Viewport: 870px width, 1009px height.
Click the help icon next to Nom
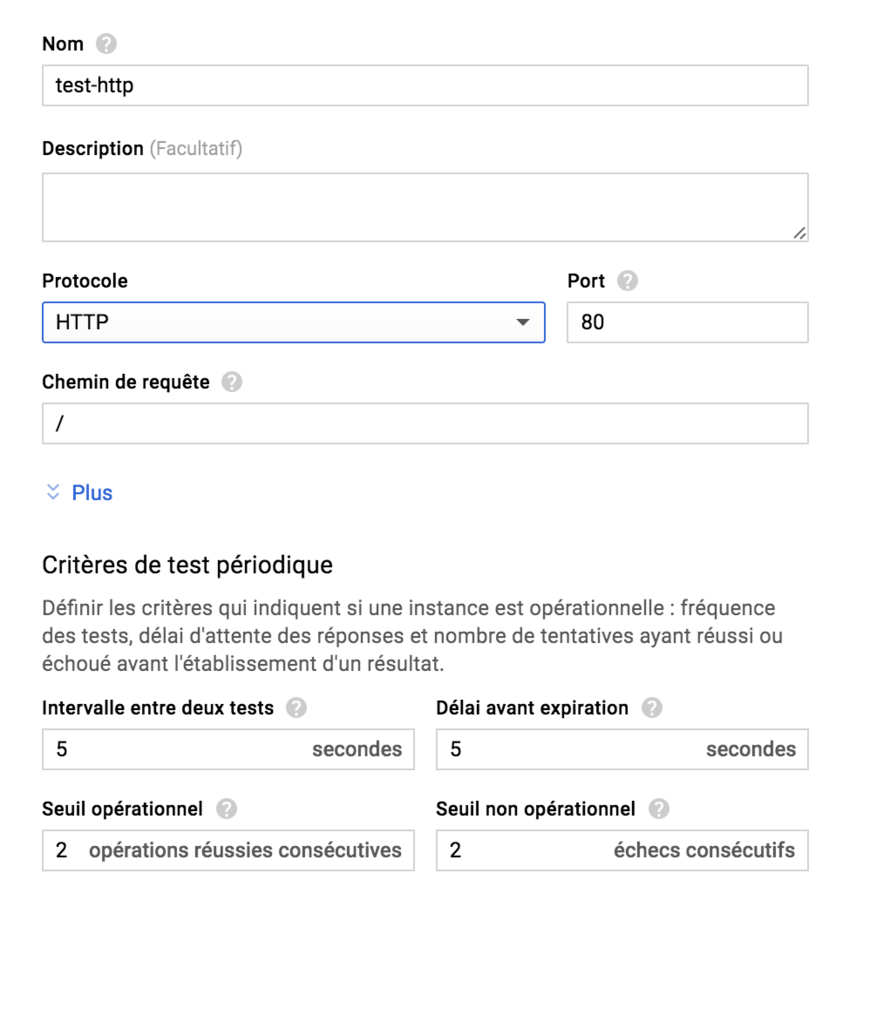point(104,43)
